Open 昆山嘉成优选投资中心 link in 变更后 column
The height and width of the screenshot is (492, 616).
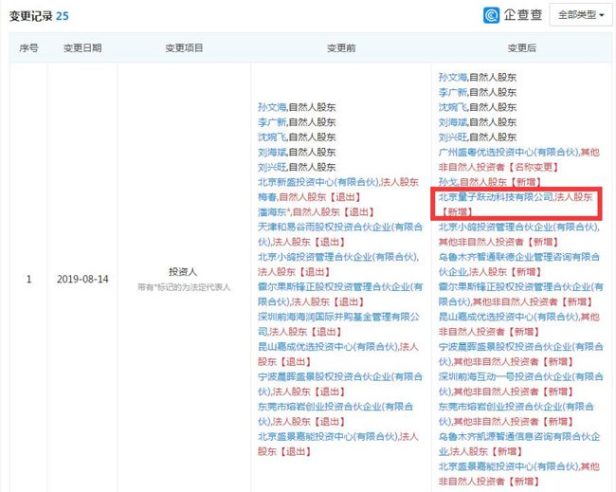click(x=509, y=317)
